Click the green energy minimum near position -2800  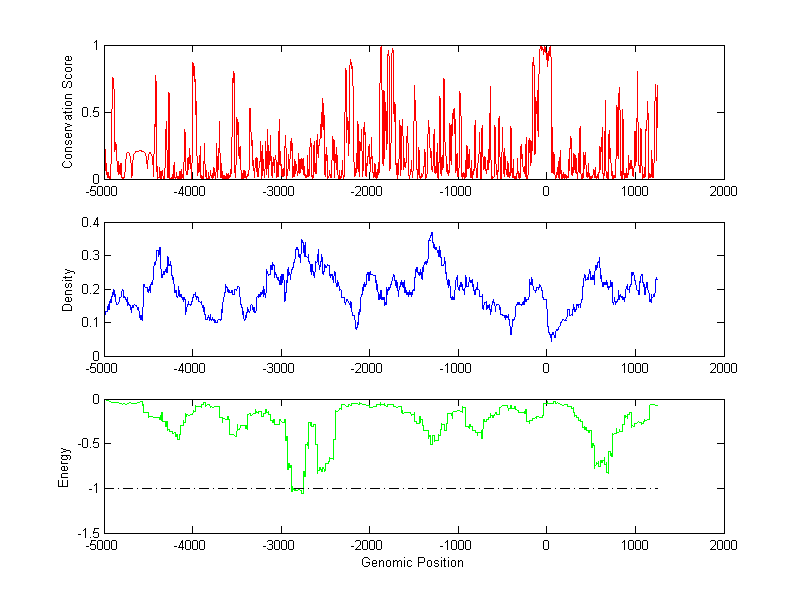(x=299, y=490)
